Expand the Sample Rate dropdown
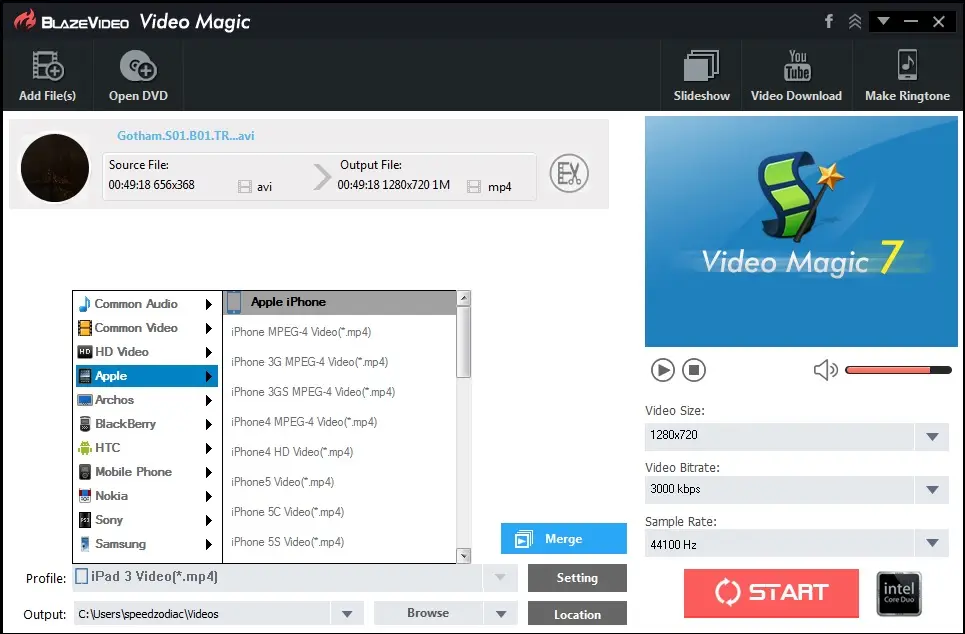The height and width of the screenshot is (634, 965). pos(932,544)
